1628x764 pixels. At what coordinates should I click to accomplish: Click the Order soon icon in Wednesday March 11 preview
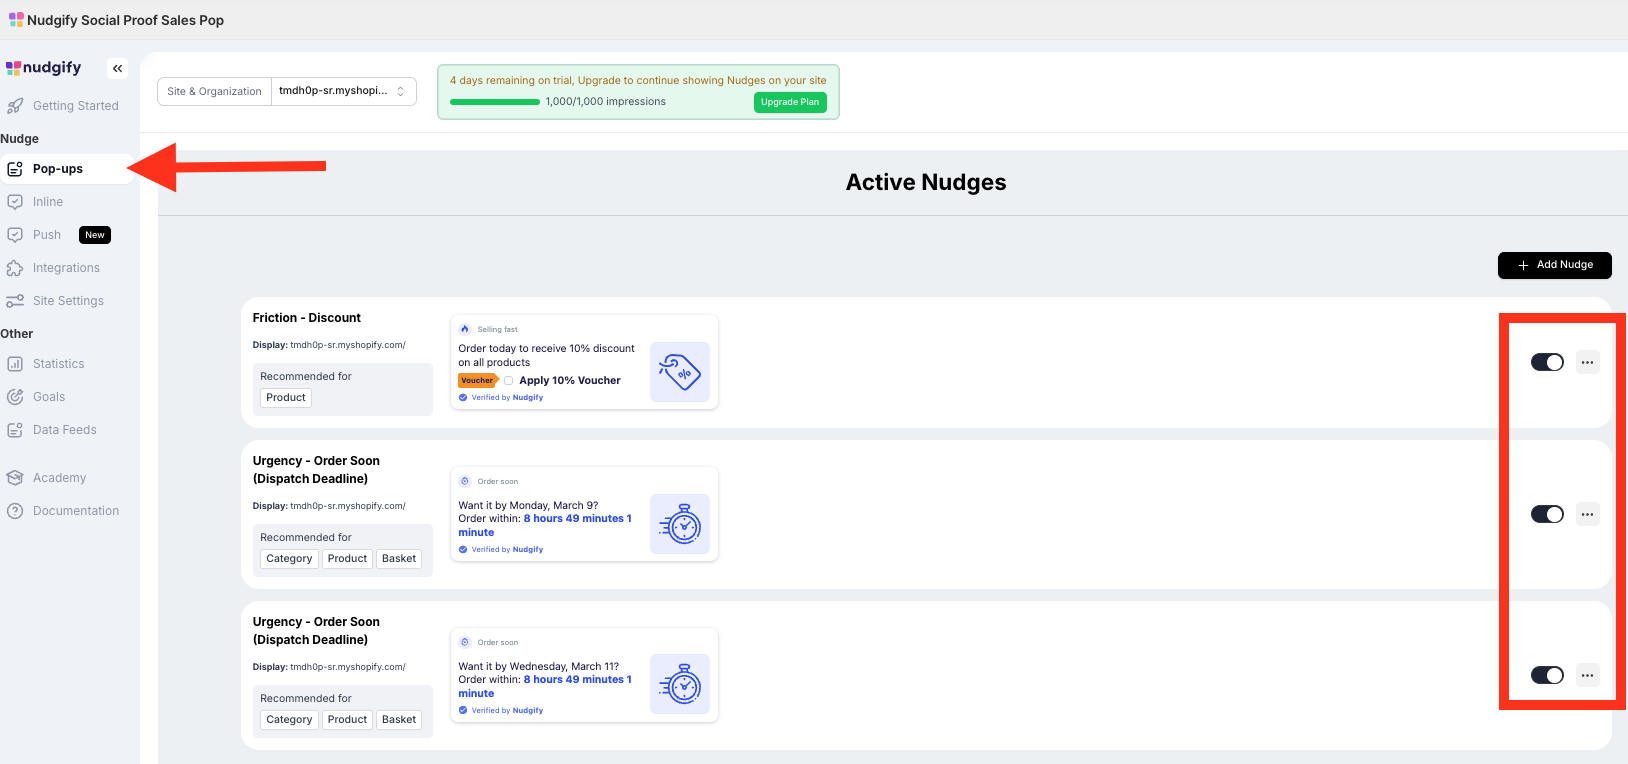[465, 642]
